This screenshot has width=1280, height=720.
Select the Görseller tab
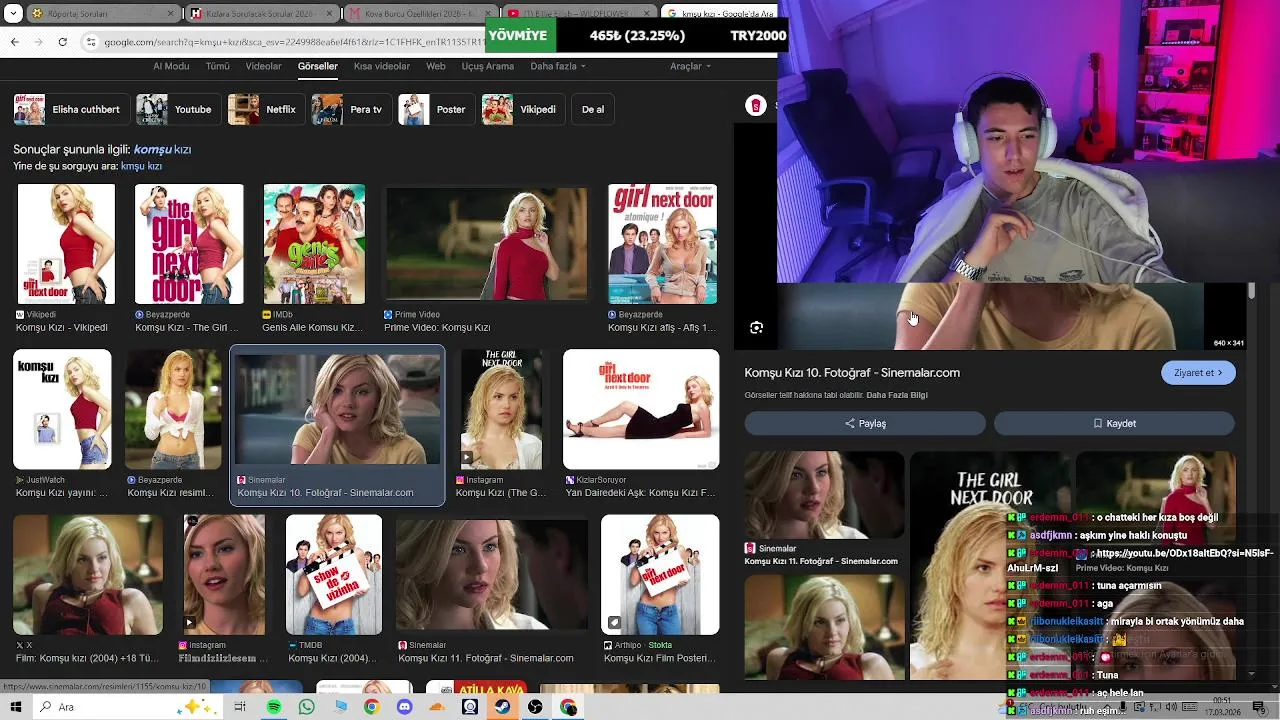click(318, 66)
